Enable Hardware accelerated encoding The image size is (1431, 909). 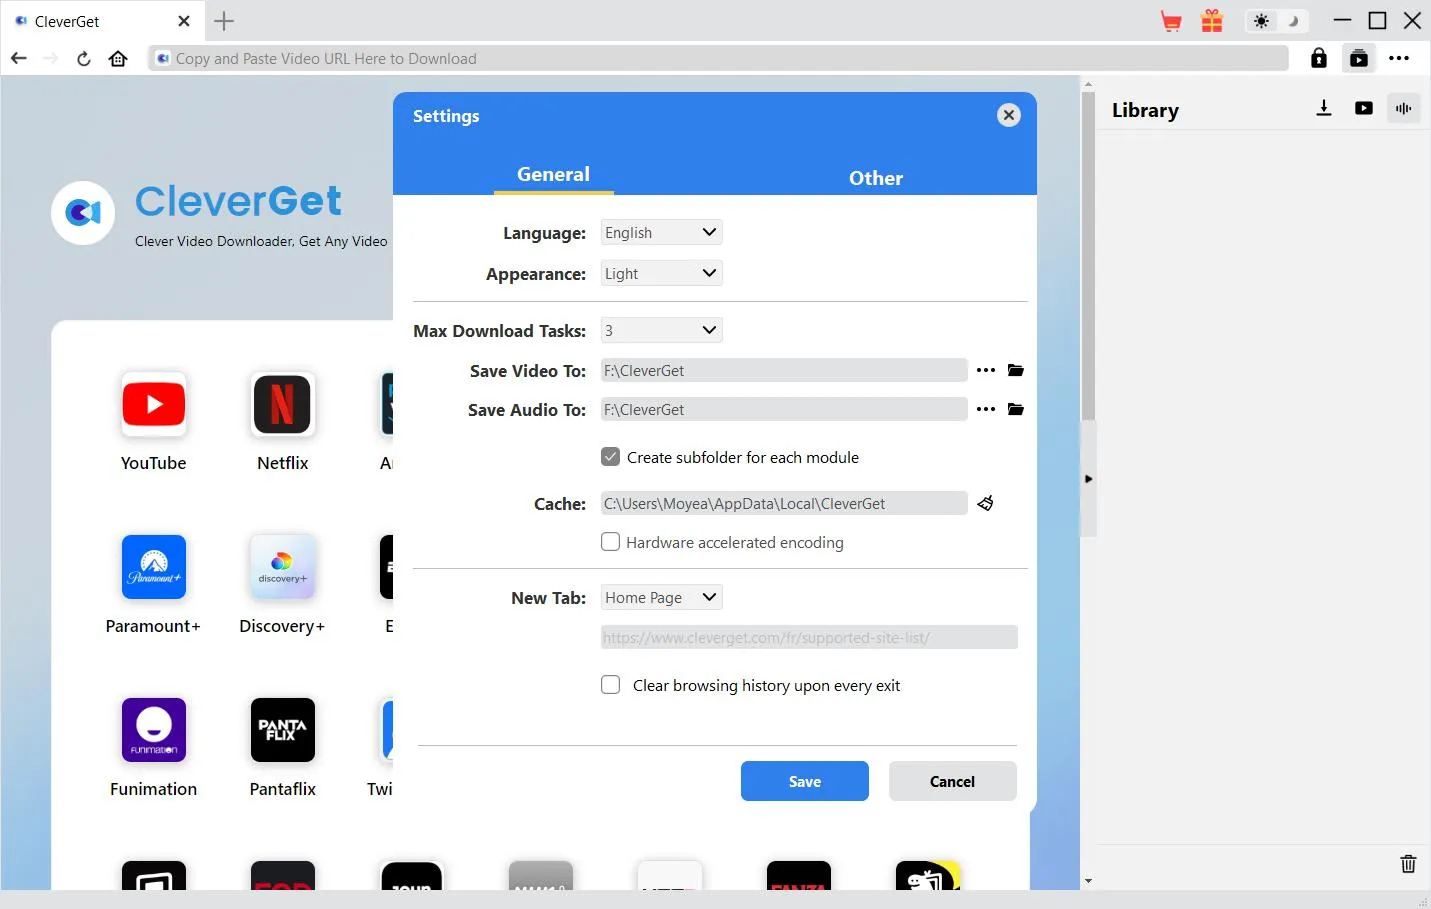tap(610, 542)
